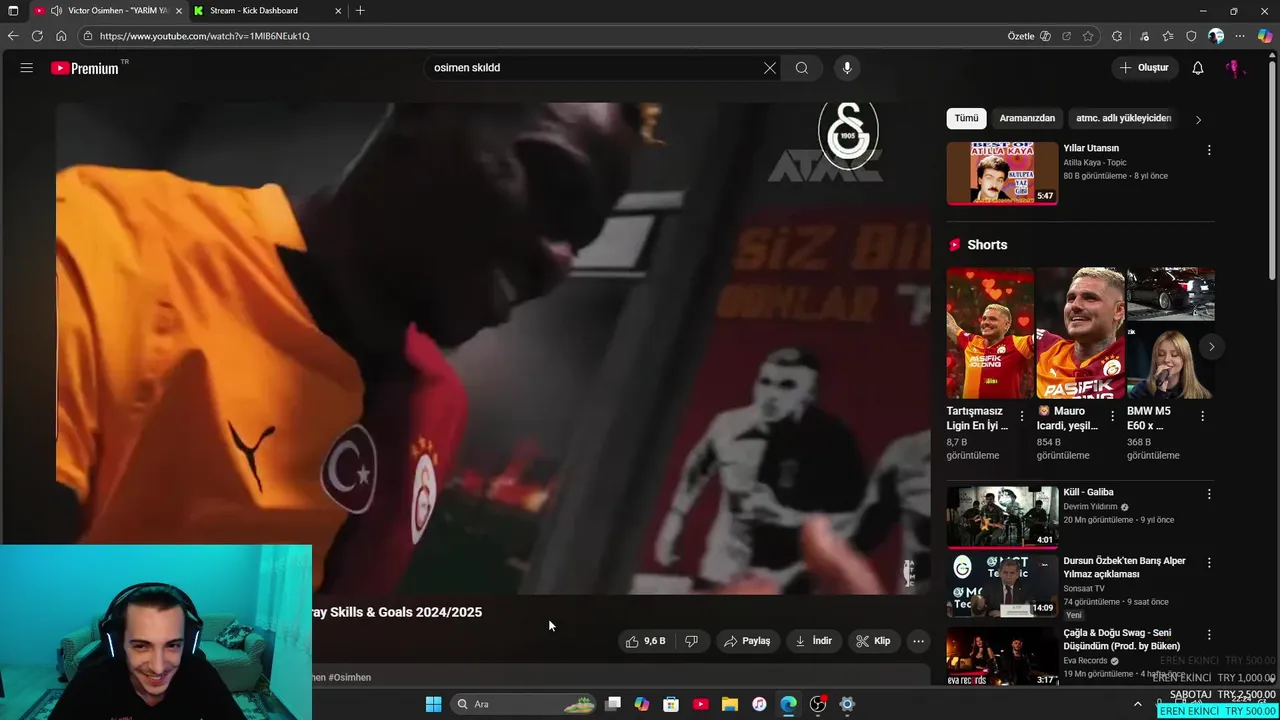Open more actions (three dots) beside Klip
This screenshot has width=1280, height=720.
click(918, 641)
